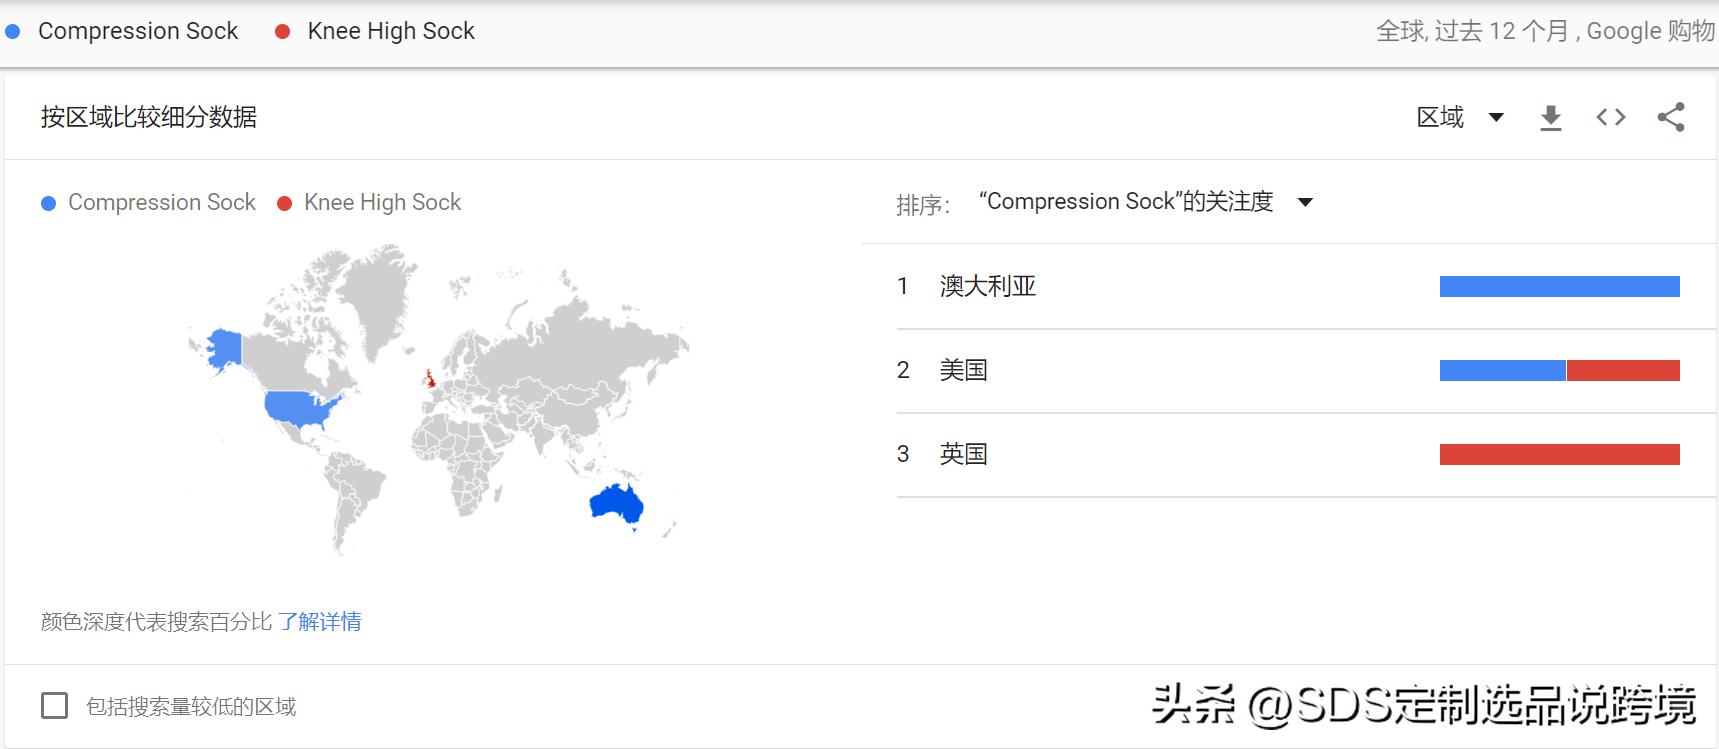The image size is (1719, 749).
Task: Click the 颜色深度代表搜索百分比 note
Action: coord(156,622)
